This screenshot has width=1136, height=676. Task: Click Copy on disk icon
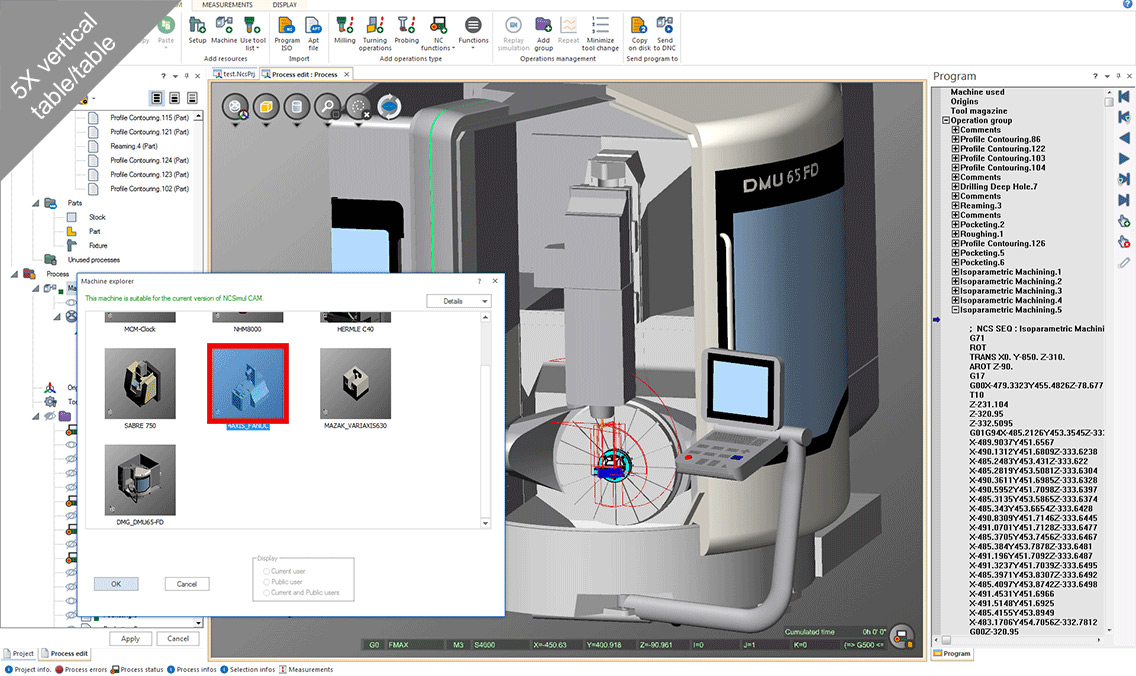(639, 26)
